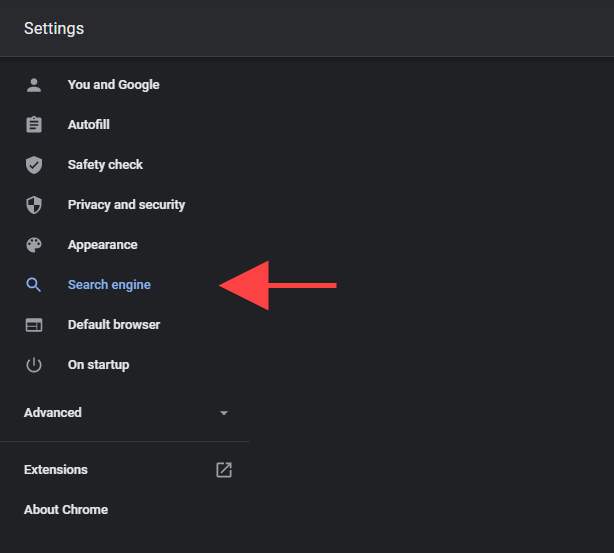Open the Extensions page link
The width and height of the screenshot is (614, 553).
(56, 470)
